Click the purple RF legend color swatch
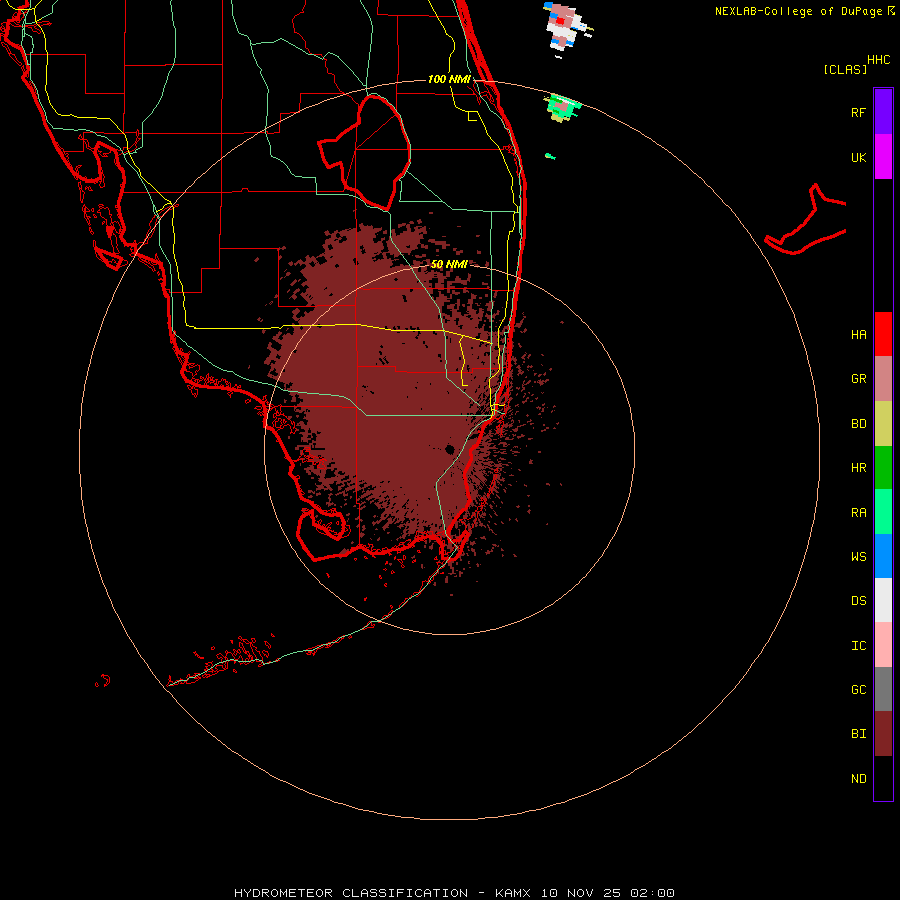The image size is (900, 900). [883, 112]
